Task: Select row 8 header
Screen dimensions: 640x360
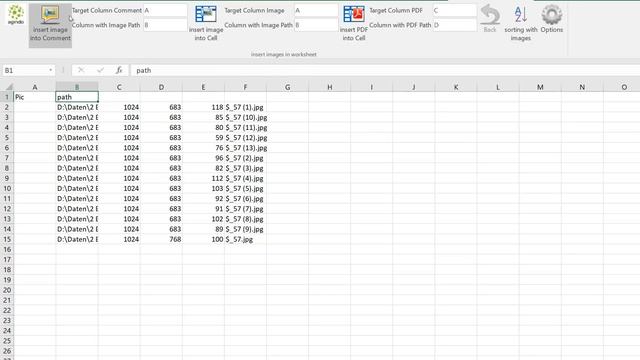Action: [x=7, y=168]
